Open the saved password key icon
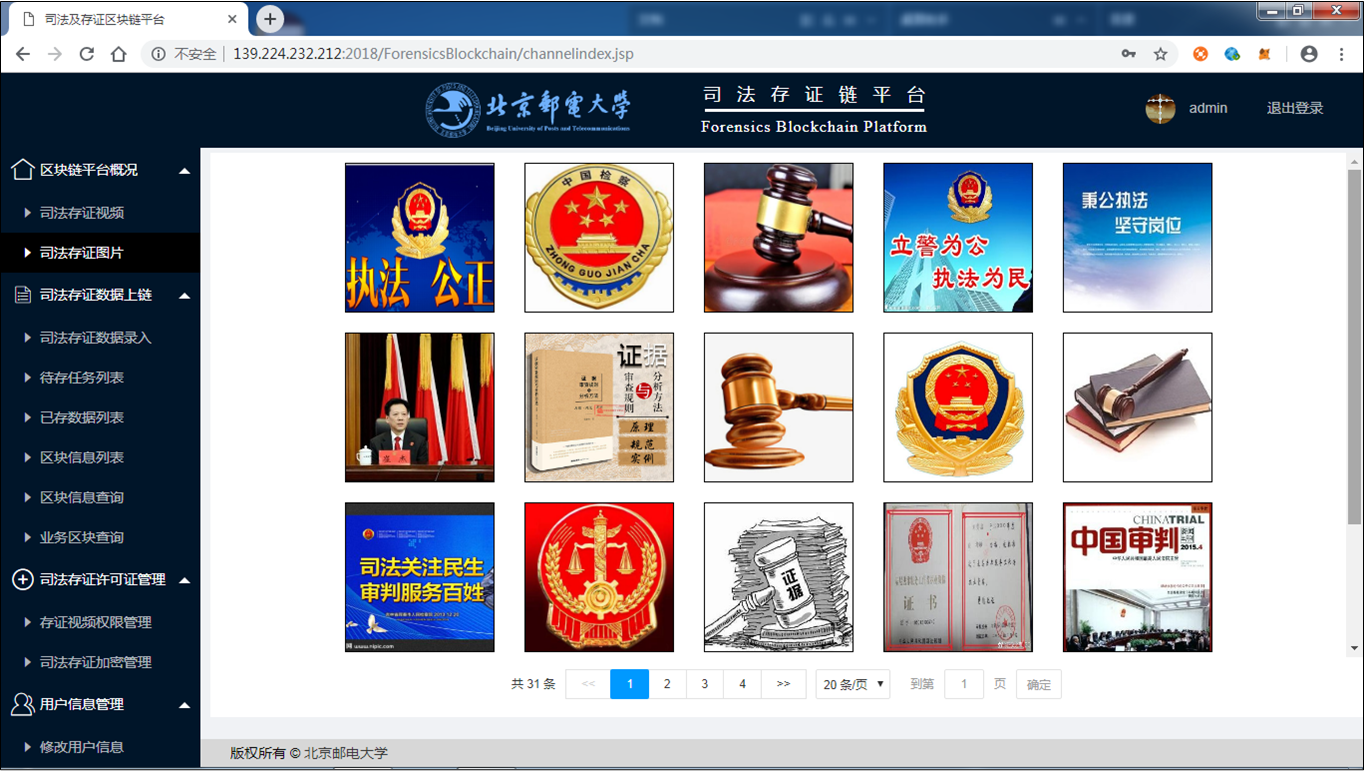The height and width of the screenshot is (771, 1364). pyautogui.click(x=1128, y=54)
